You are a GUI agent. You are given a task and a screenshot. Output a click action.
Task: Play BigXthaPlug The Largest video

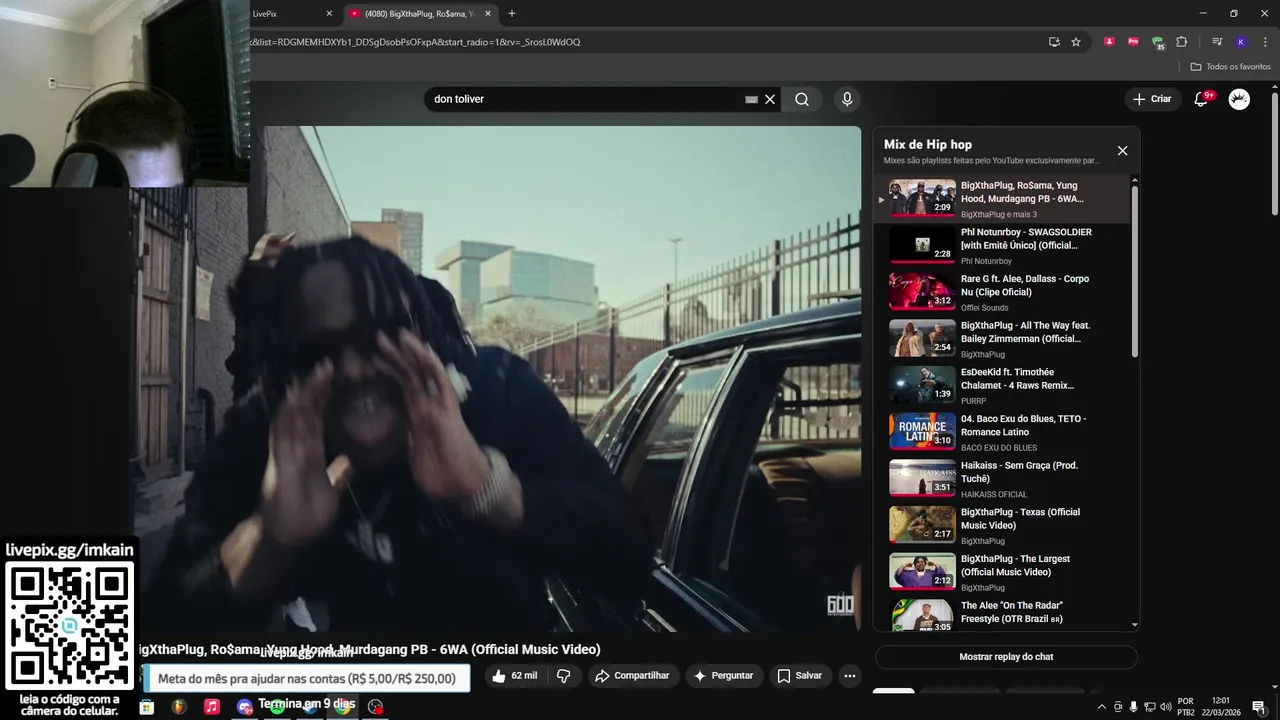coord(1002,572)
